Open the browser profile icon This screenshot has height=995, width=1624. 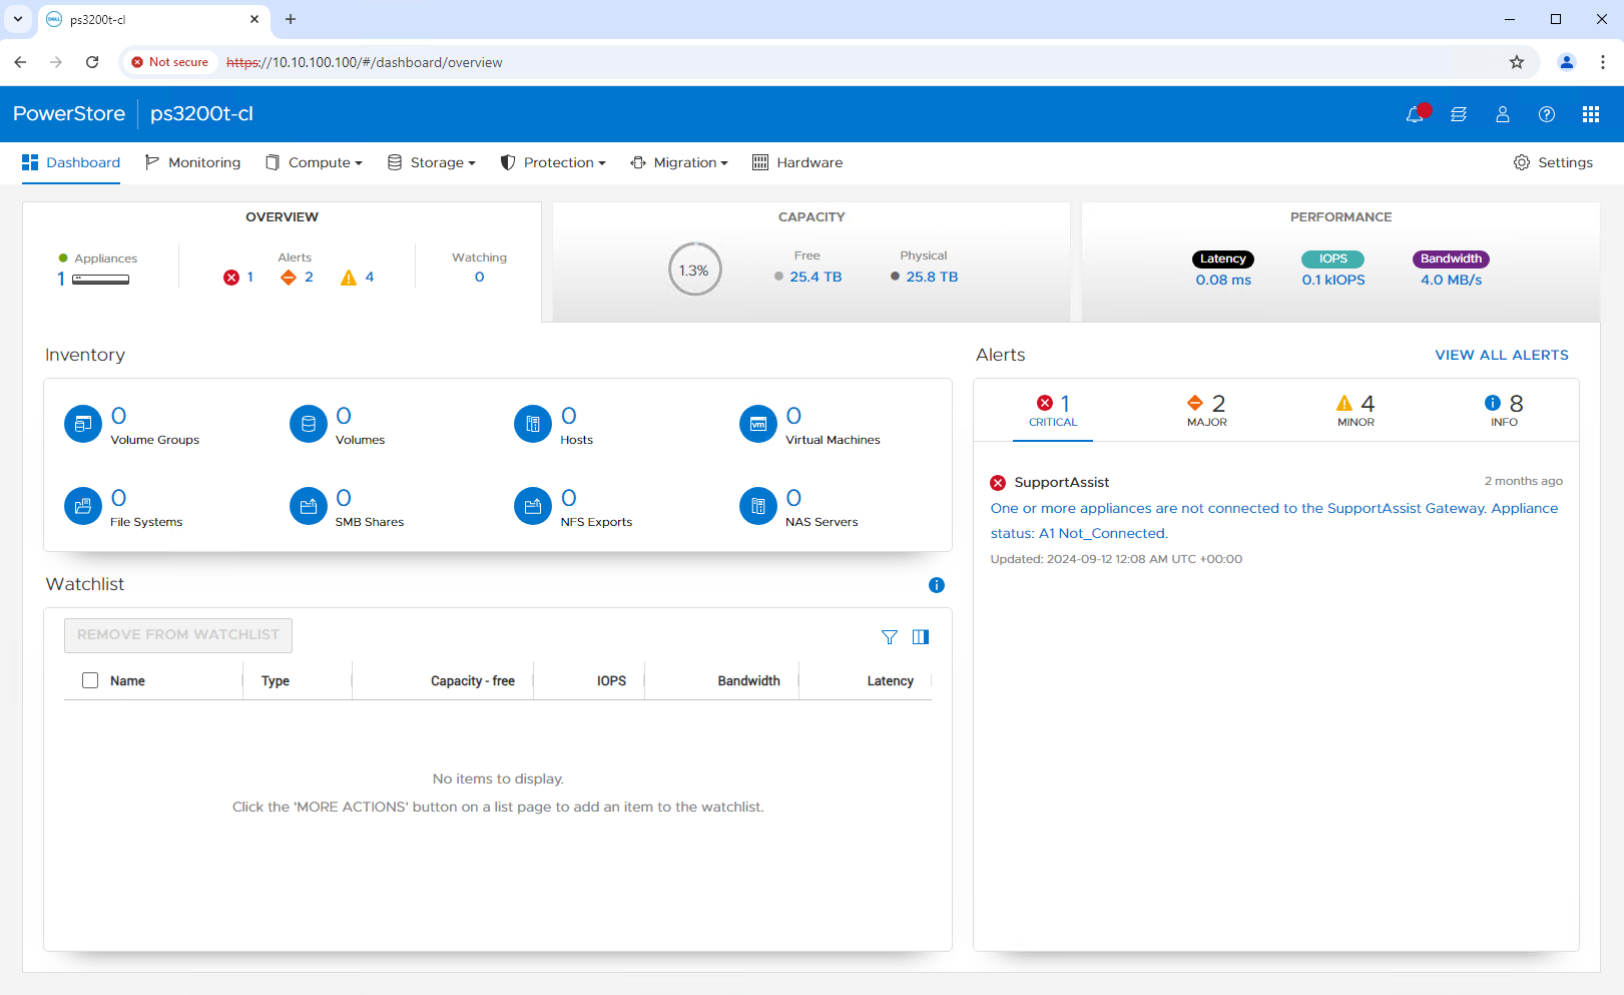pyautogui.click(x=1567, y=62)
